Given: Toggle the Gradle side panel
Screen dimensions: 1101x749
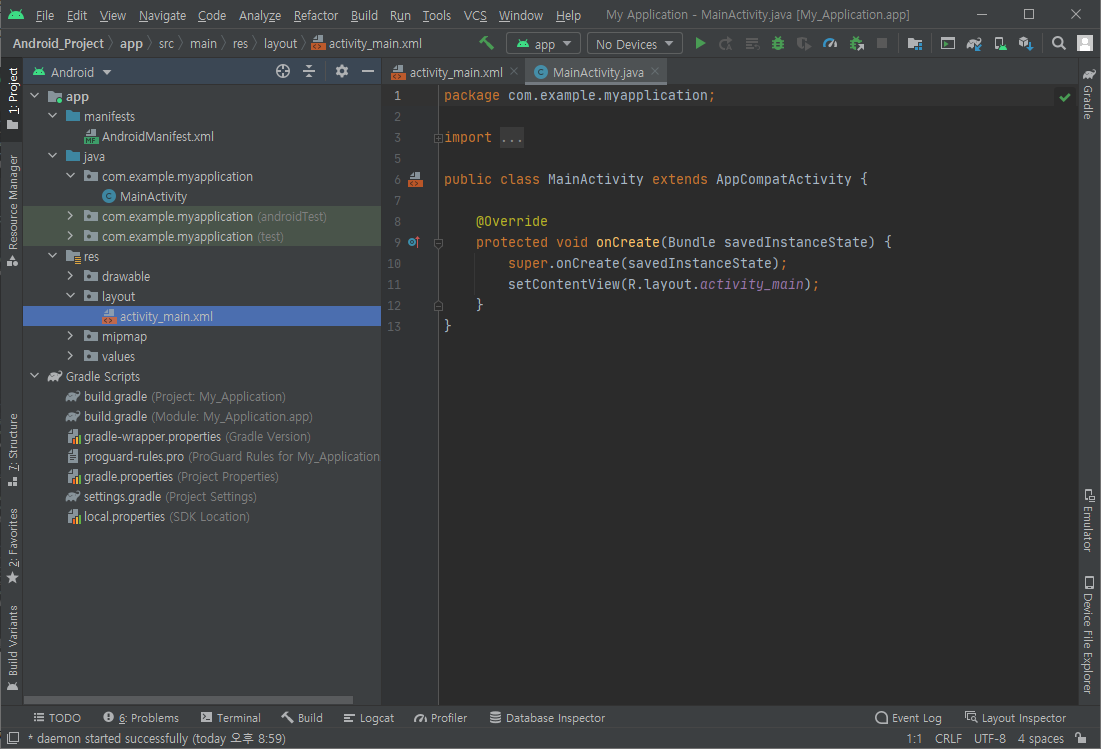Looking at the screenshot, I should (x=1088, y=93).
